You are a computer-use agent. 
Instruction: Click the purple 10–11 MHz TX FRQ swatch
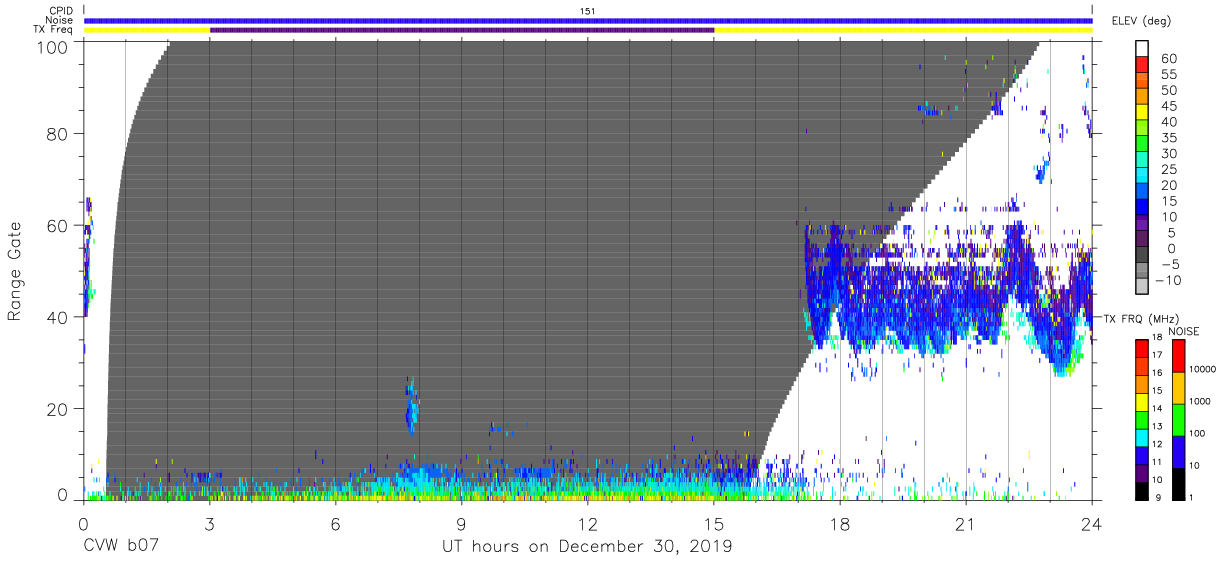click(x=1142, y=471)
